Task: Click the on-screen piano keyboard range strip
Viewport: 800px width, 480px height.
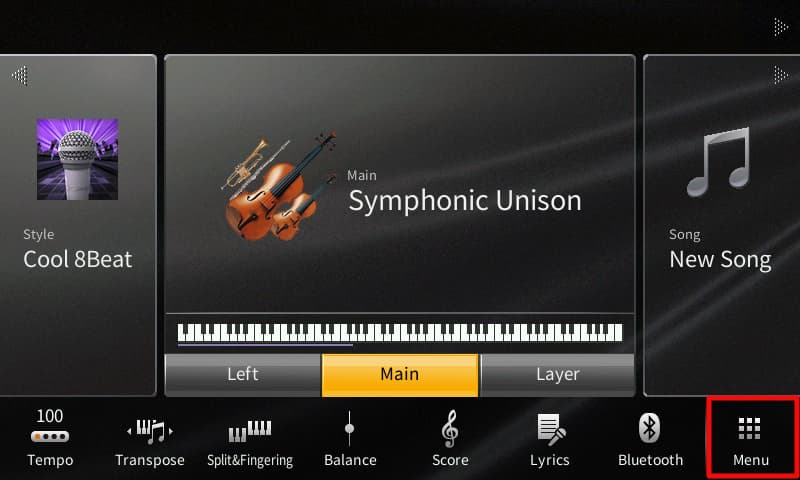Action: coord(400,333)
